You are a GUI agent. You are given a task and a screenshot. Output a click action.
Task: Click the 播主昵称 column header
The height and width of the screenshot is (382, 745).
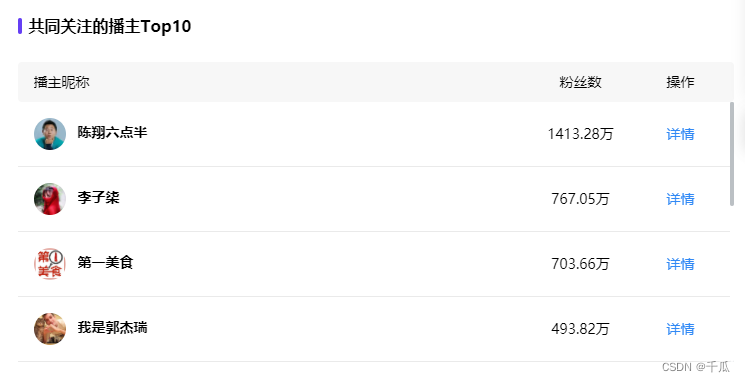click(62, 82)
